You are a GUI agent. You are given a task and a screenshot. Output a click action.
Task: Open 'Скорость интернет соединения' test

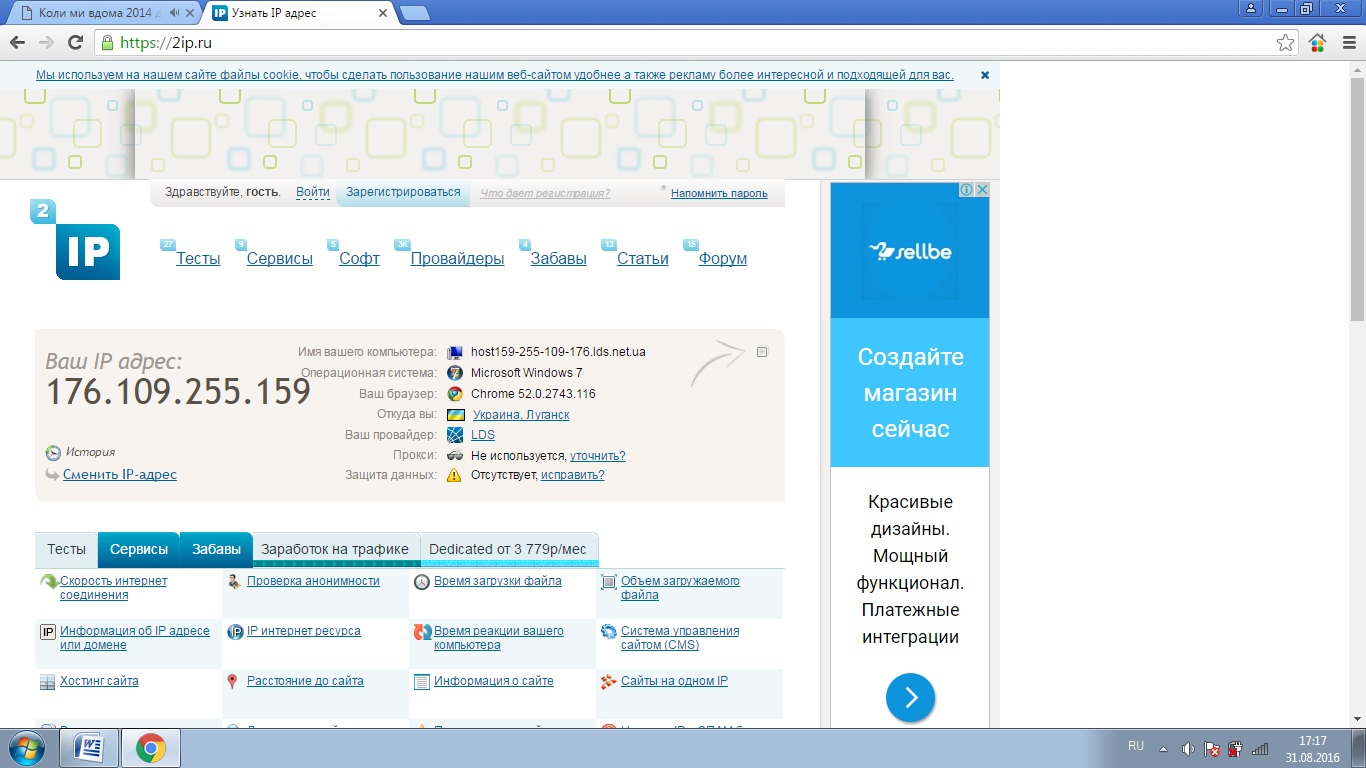[x=114, y=588]
